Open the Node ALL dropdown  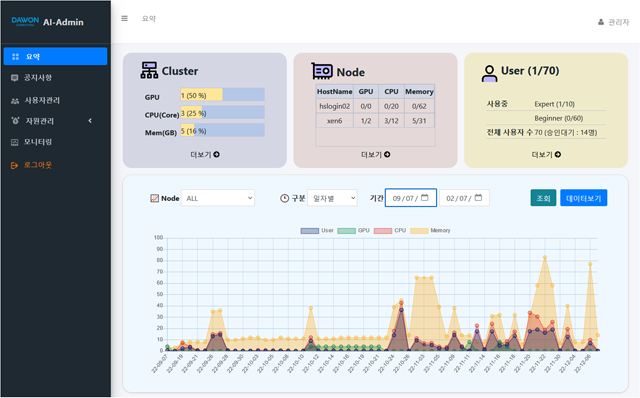pos(218,198)
